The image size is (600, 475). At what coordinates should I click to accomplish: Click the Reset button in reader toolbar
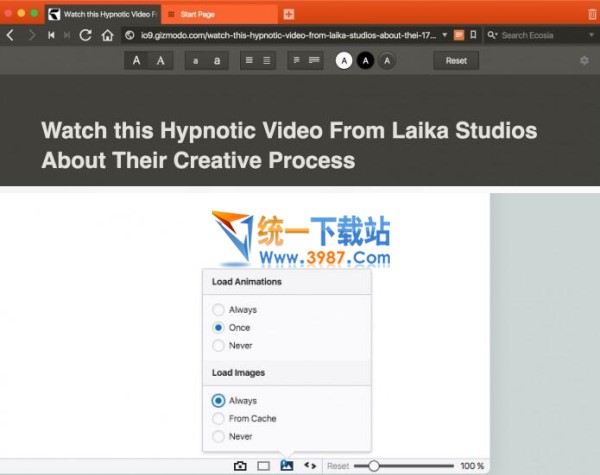coord(456,61)
